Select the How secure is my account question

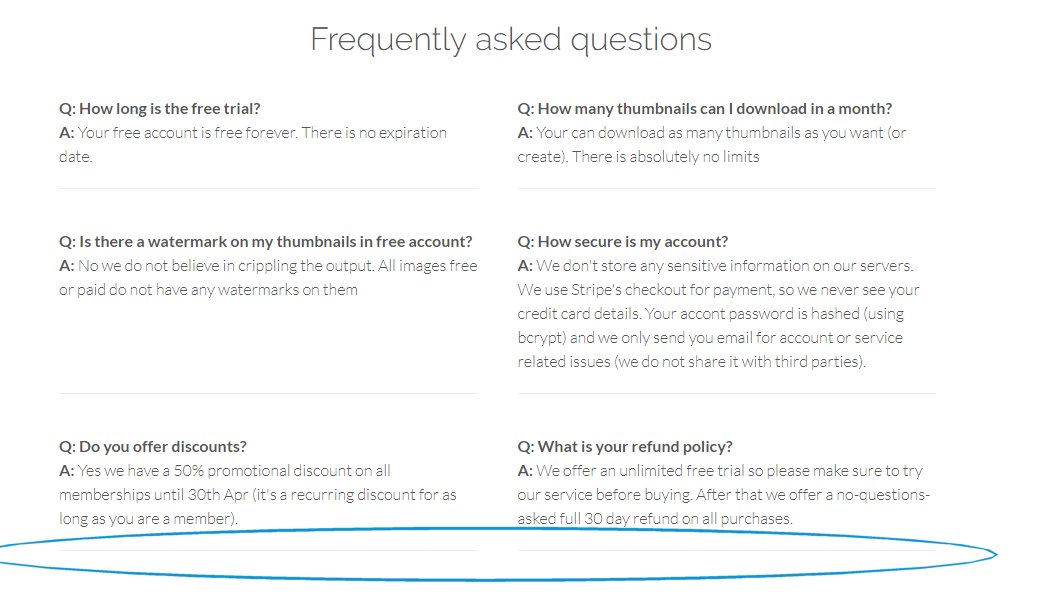(622, 242)
